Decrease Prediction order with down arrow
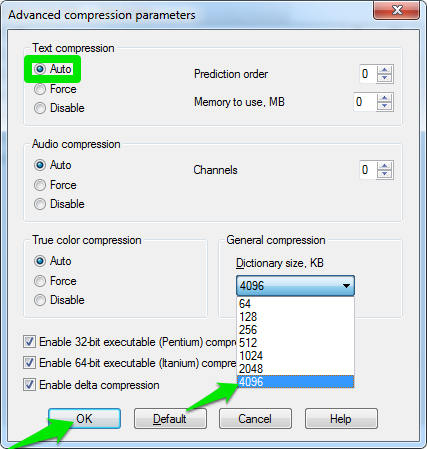This screenshot has height=449, width=427. [385, 78]
